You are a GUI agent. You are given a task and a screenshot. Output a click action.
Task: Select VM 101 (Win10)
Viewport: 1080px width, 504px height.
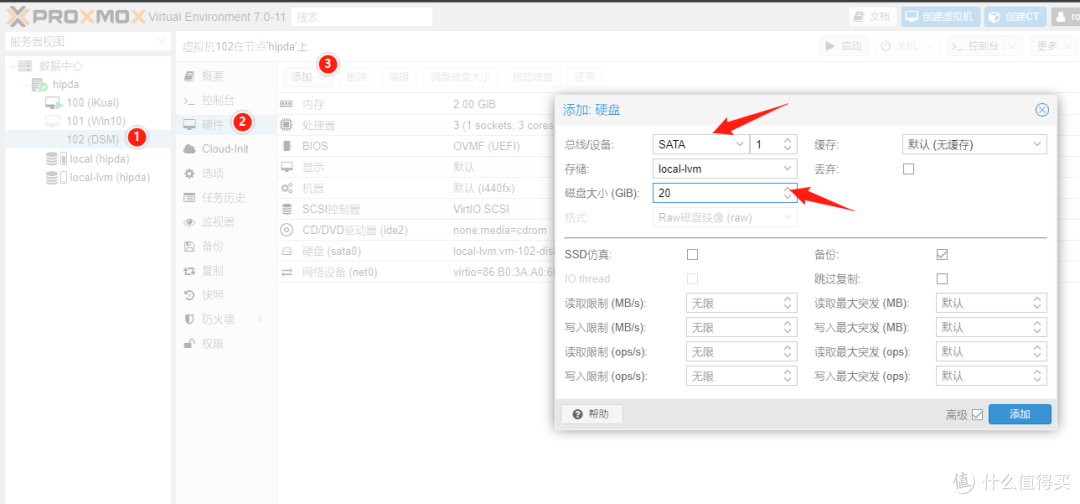coord(96,122)
